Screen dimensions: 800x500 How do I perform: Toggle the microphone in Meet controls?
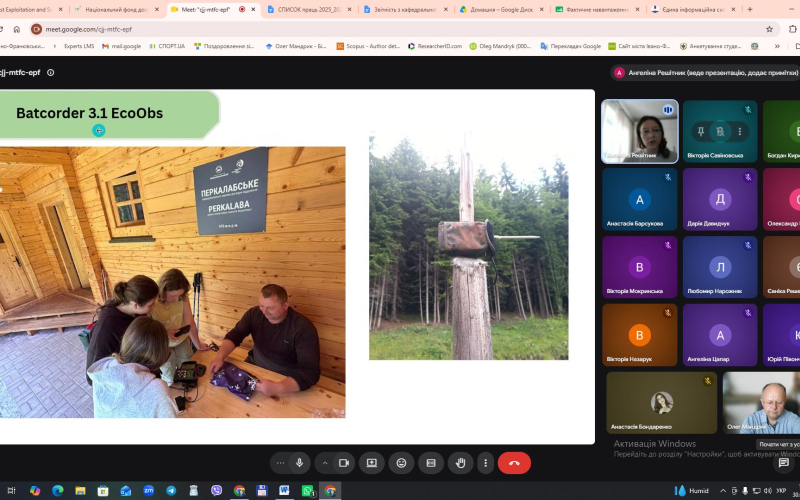pyautogui.click(x=299, y=463)
